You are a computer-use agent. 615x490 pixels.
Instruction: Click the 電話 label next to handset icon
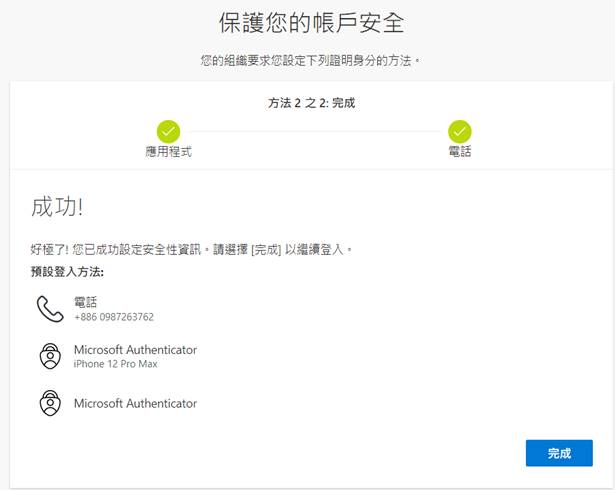click(86, 302)
